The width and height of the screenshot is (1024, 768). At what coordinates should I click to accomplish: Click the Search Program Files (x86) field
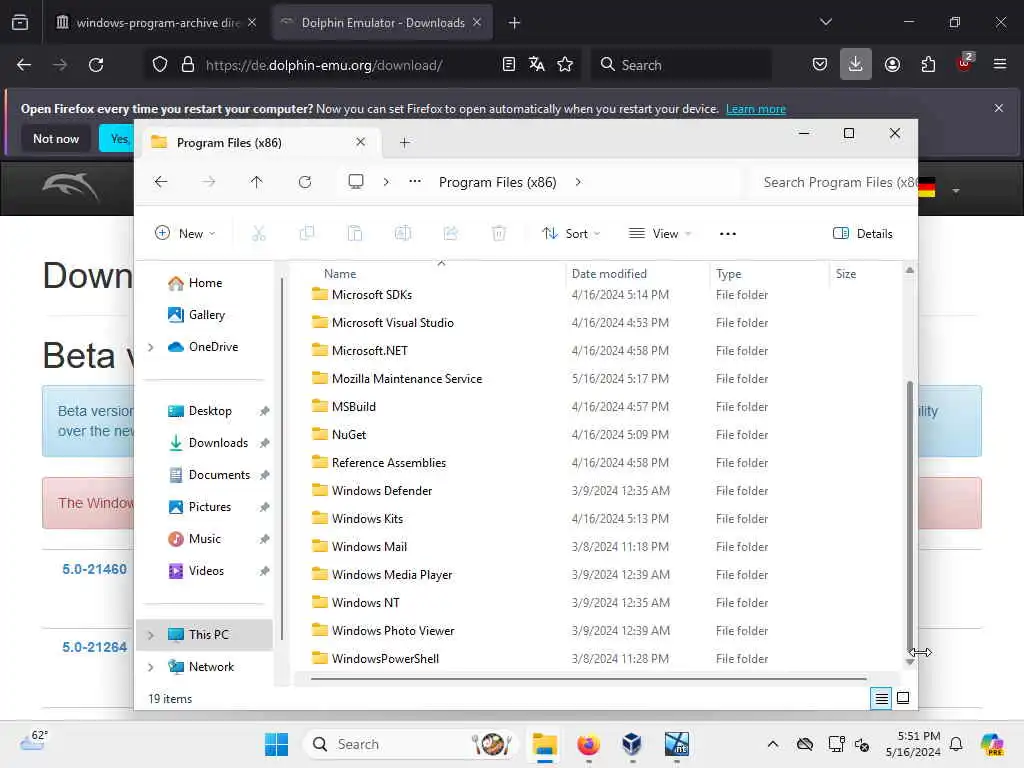[x=833, y=182]
